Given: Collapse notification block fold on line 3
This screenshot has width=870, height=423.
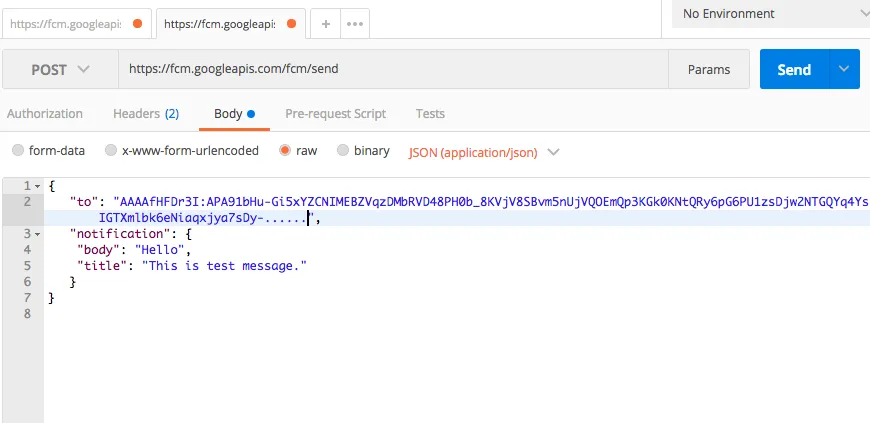Looking at the screenshot, I should 37,235.
